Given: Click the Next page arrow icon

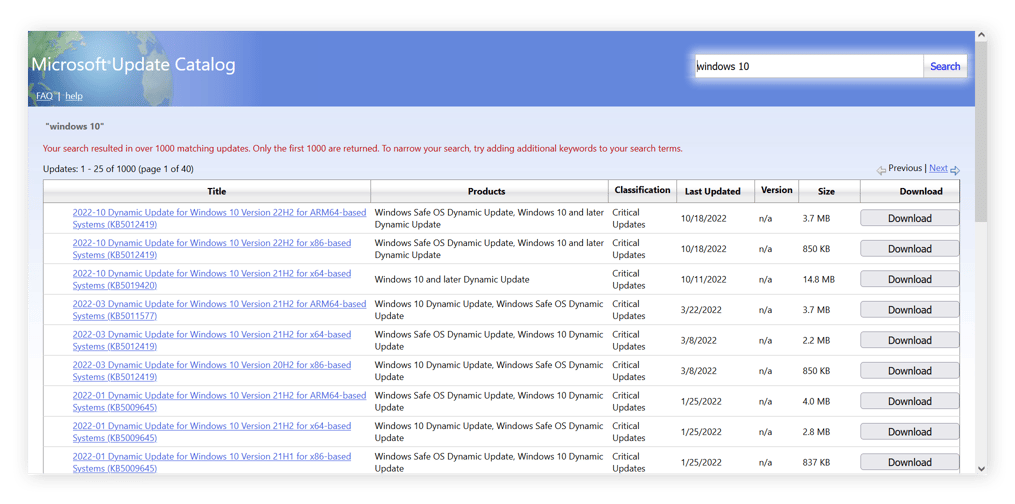Looking at the screenshot, I should [x=955, y=170].
